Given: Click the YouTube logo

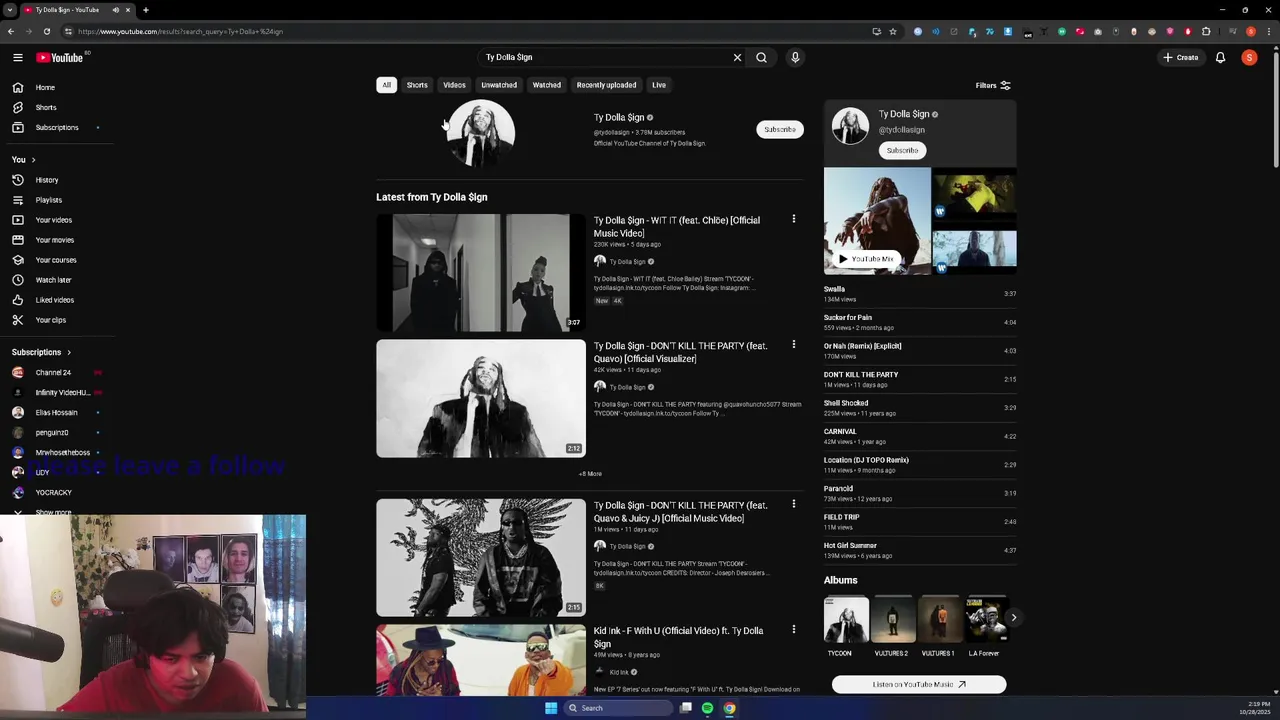Looking at the screenshot, I should point(60,58).
